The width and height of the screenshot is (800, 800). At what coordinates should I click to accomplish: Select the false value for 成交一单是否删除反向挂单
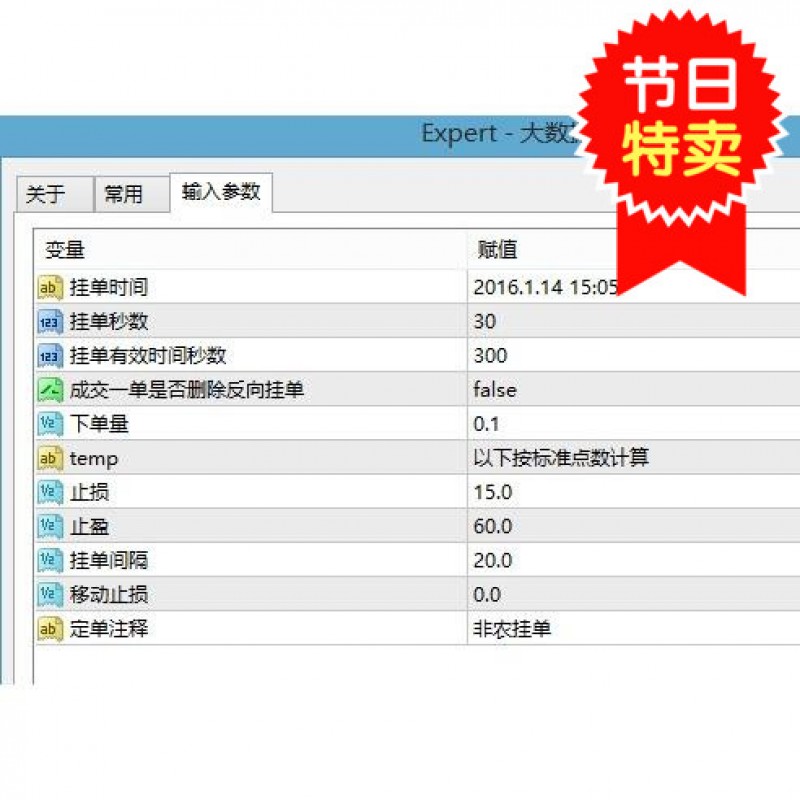pyautogui.click(x=495, y=390)
